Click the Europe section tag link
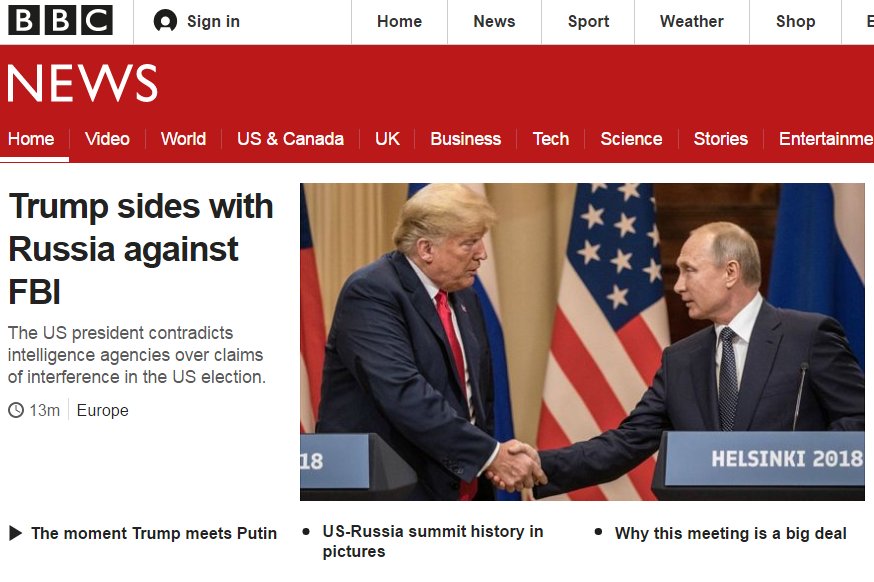The image size is (874, 582). [x=103, y=410]
